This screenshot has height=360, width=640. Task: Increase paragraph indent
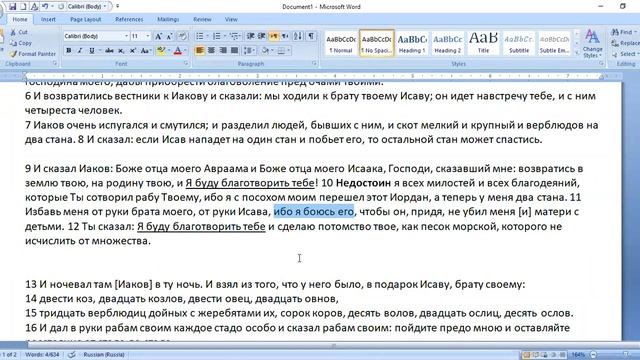262,36
